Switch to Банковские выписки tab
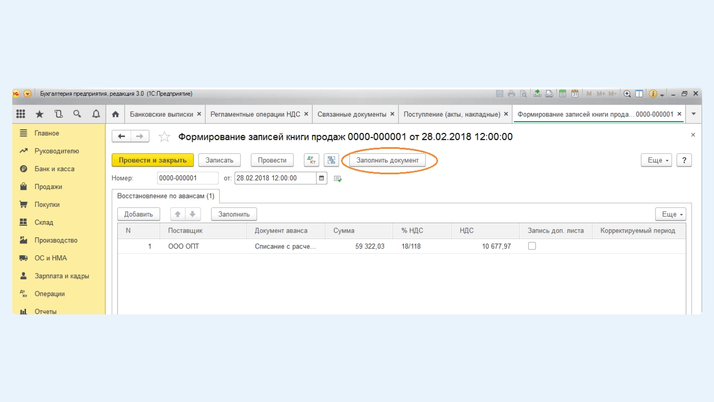The height and width of the screenshot is (402, 714). click(161, 114)
